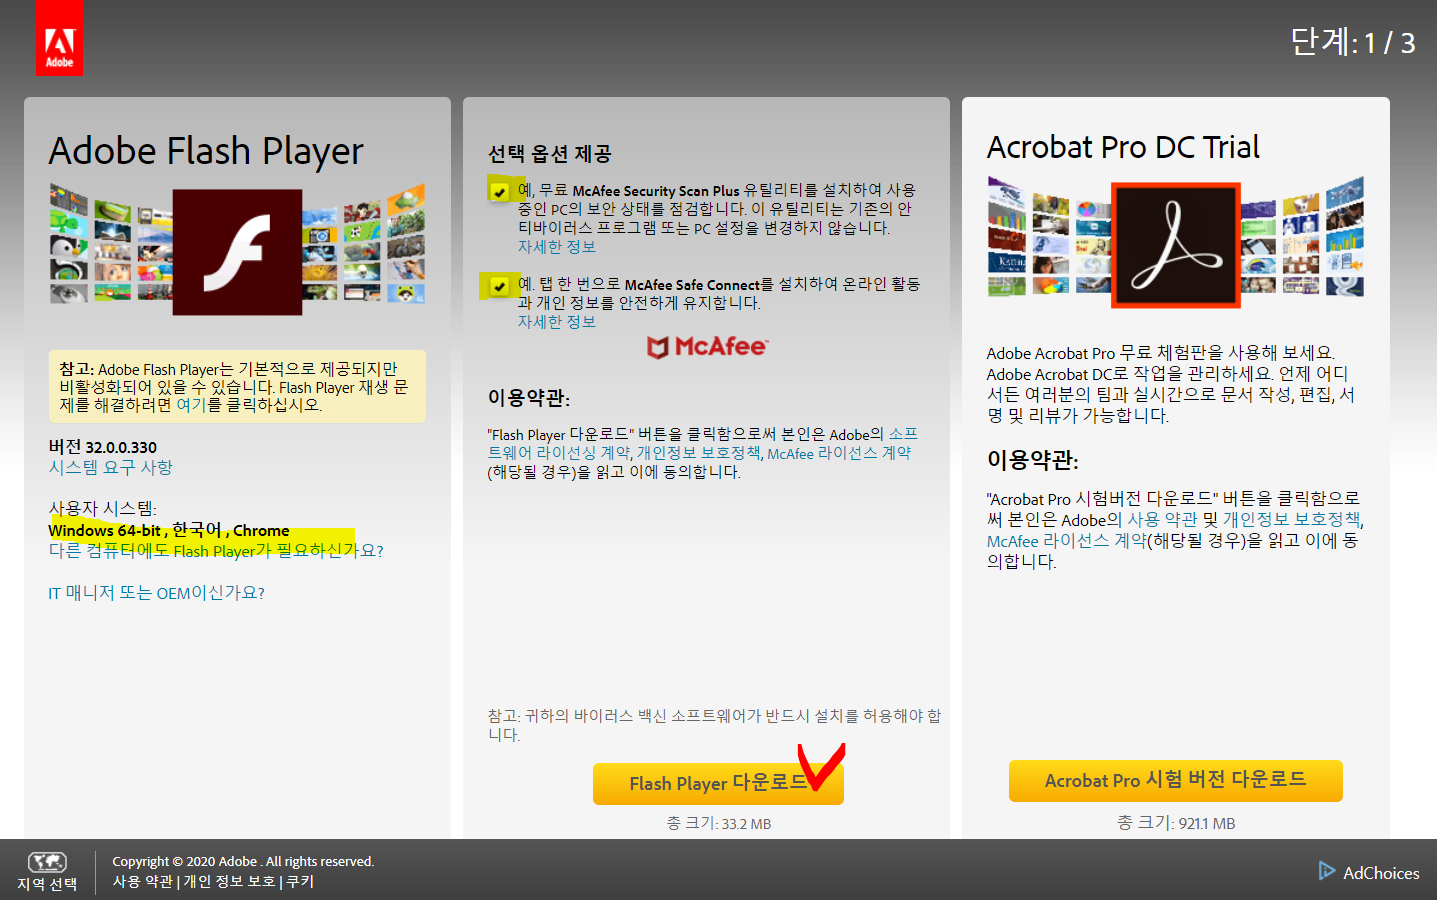Click footer 개인 정보 보호 link
The height and width of the screenshot is (900, 1437).
229,881
